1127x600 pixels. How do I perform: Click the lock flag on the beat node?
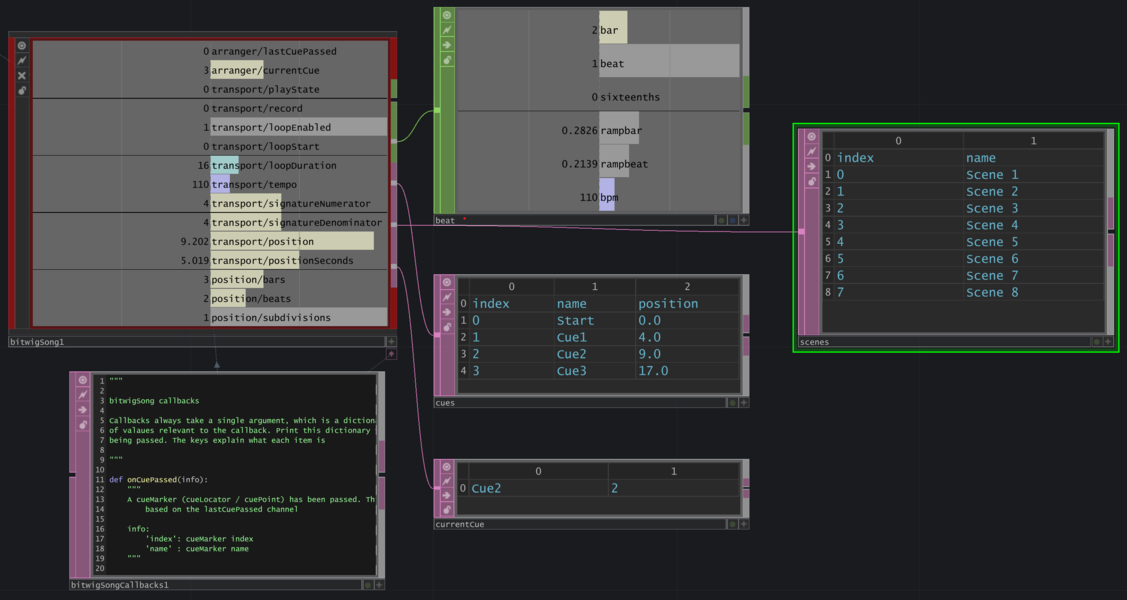click(x=447, y=60)
